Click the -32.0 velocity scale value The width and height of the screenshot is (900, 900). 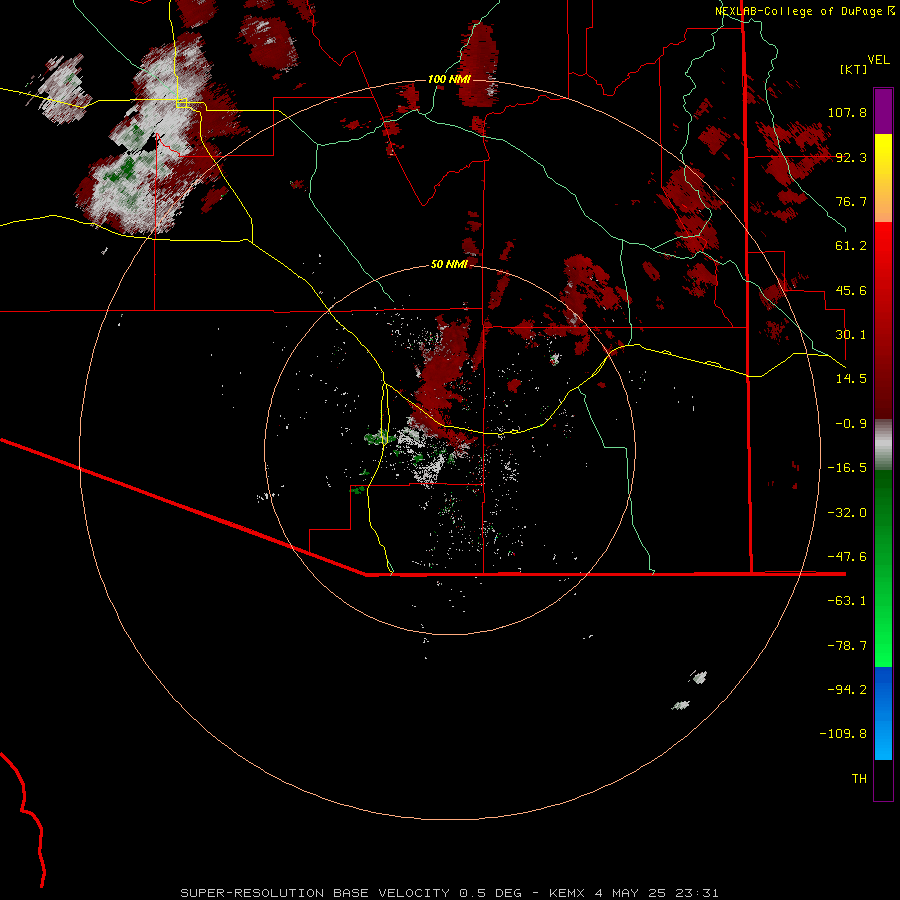847,513
